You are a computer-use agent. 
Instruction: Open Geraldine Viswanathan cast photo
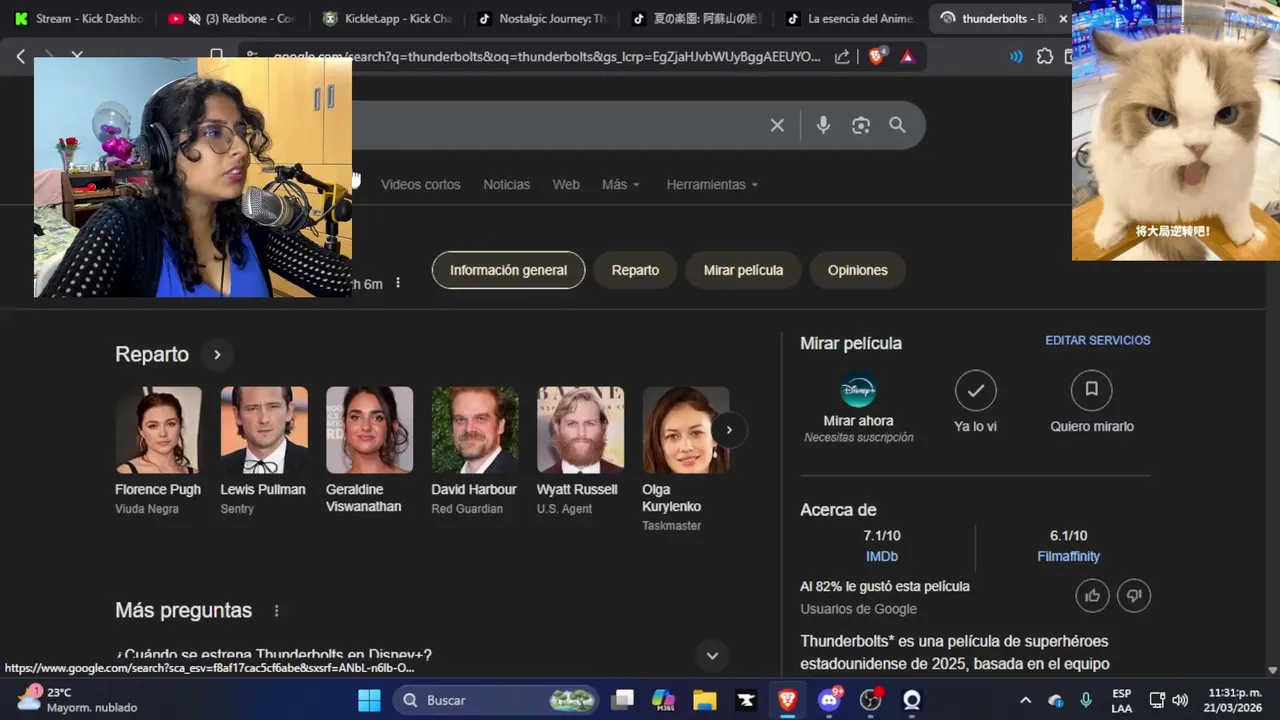369,430
